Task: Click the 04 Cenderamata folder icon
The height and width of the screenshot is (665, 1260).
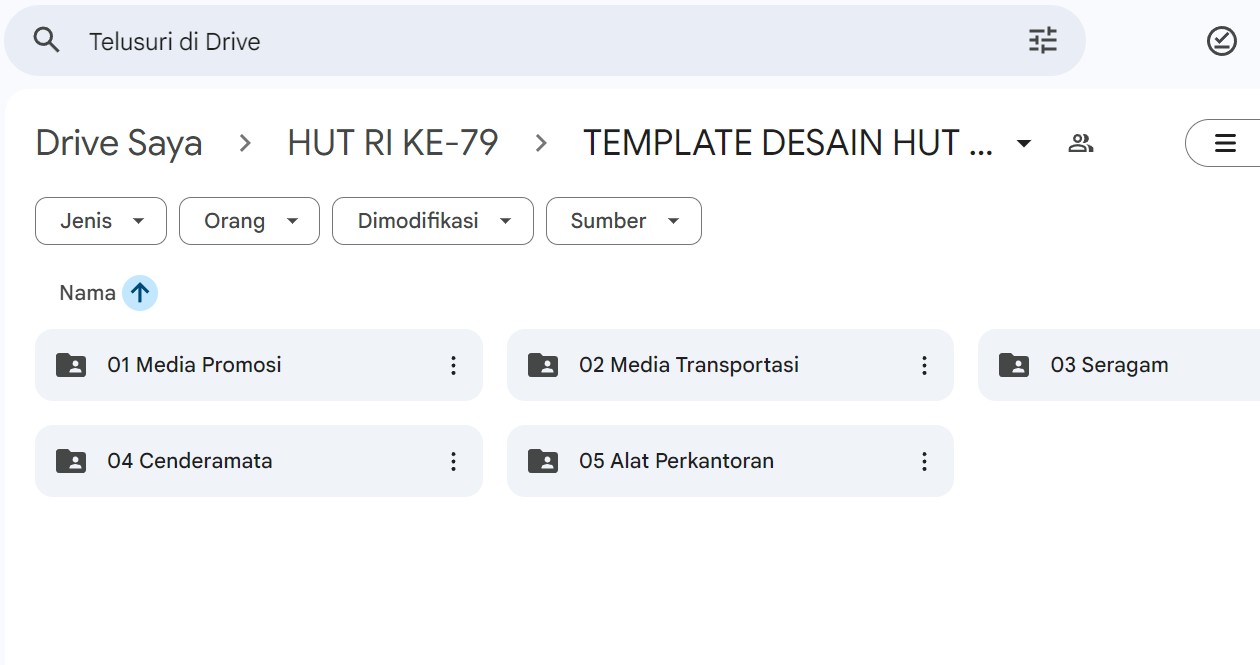Action: pos(70,461)
